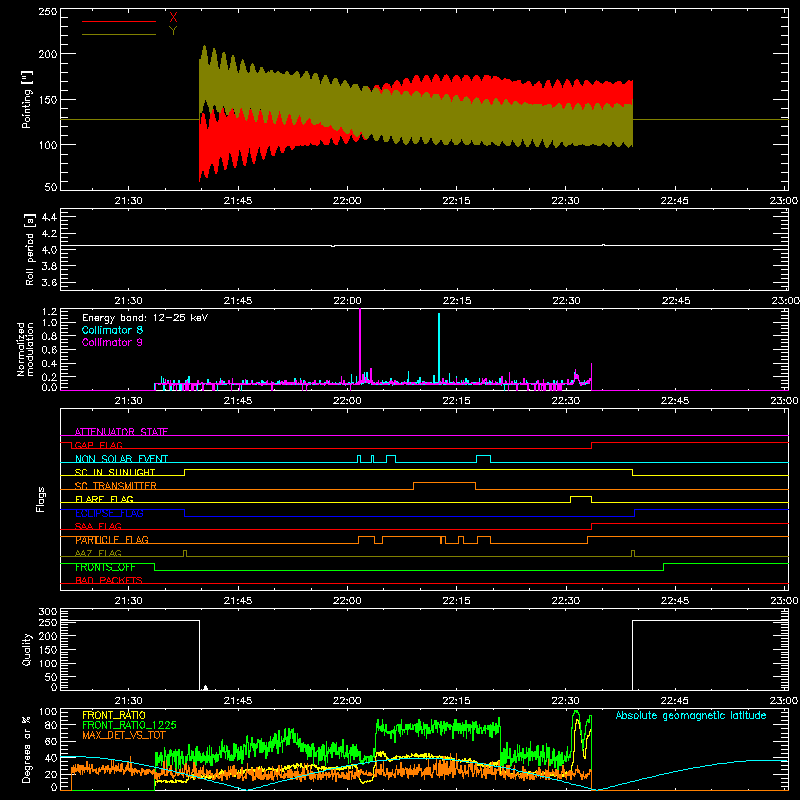Image resolution: width=800 pixels, height=800 pixels.
Task: Click 'Absolute geomagnetic latitude' label
Action: (691, 715)
